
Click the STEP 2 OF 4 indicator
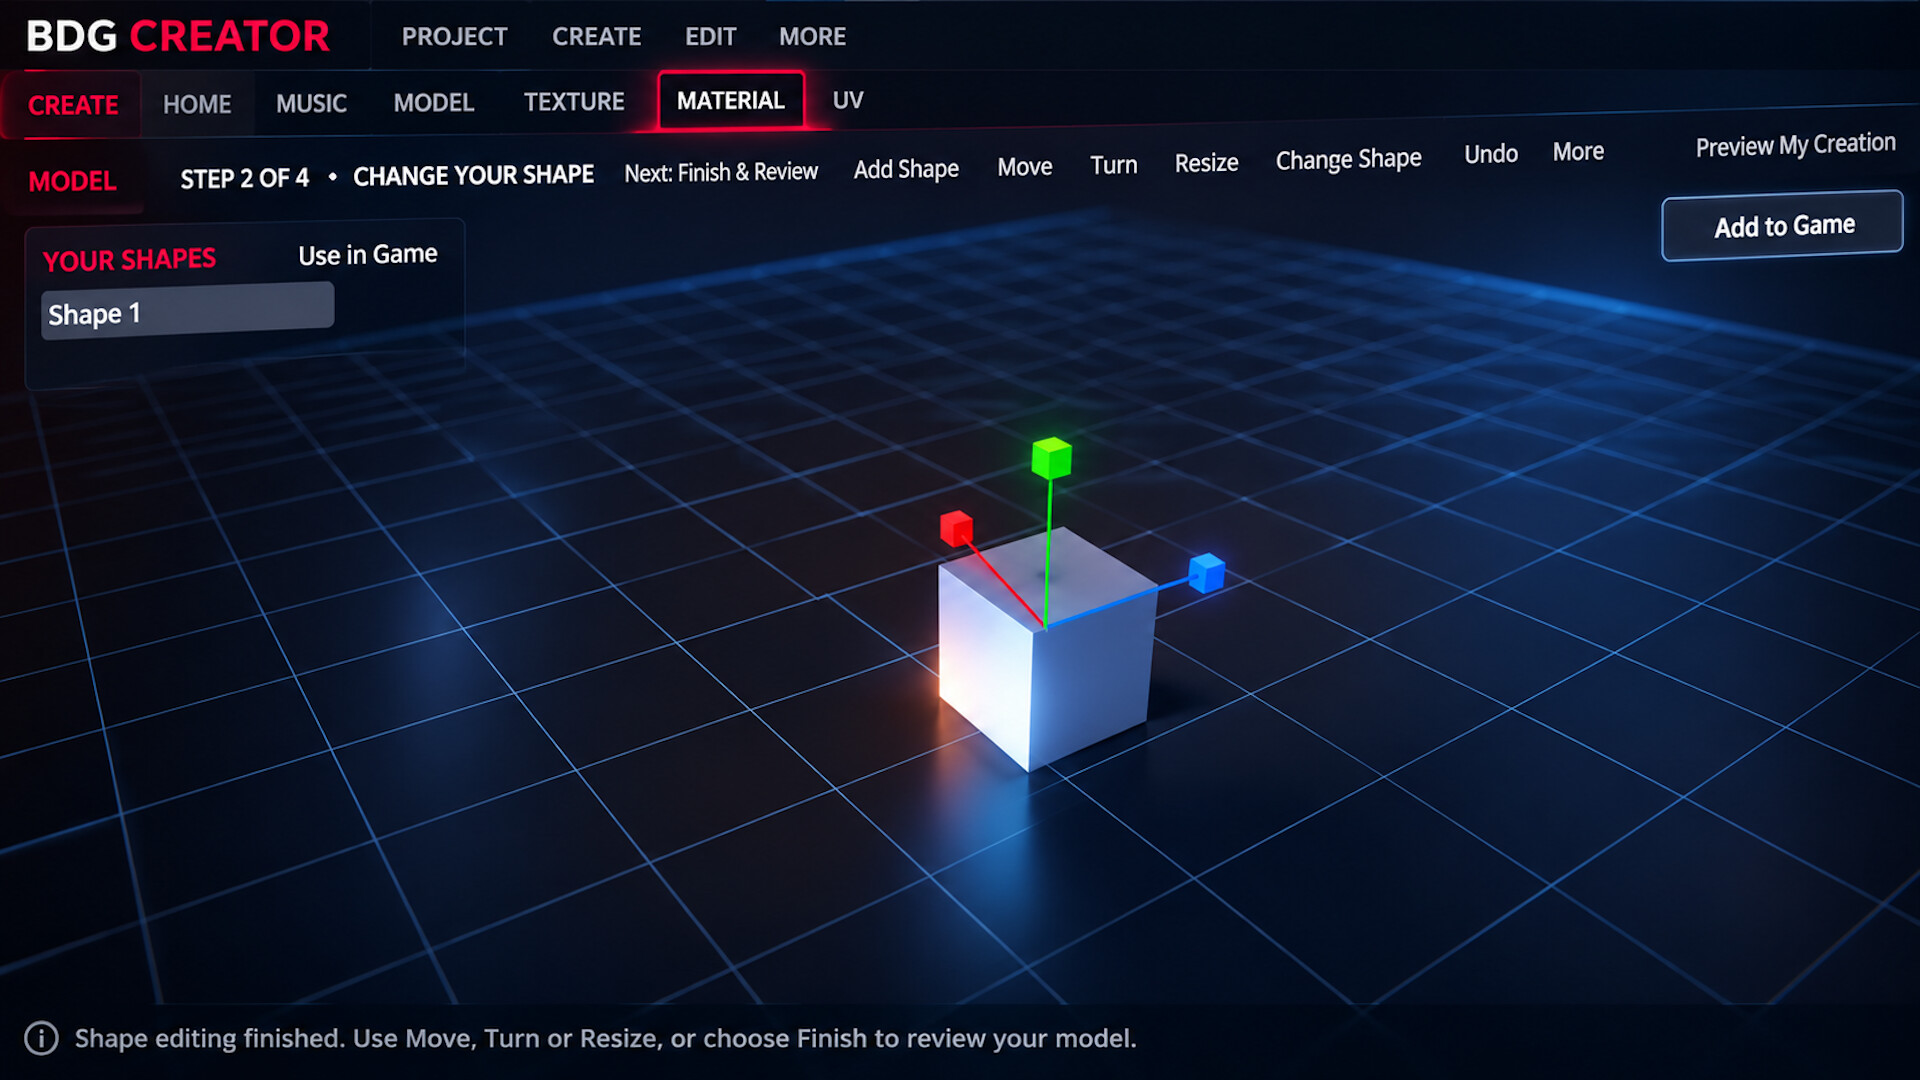click(244, 178)
